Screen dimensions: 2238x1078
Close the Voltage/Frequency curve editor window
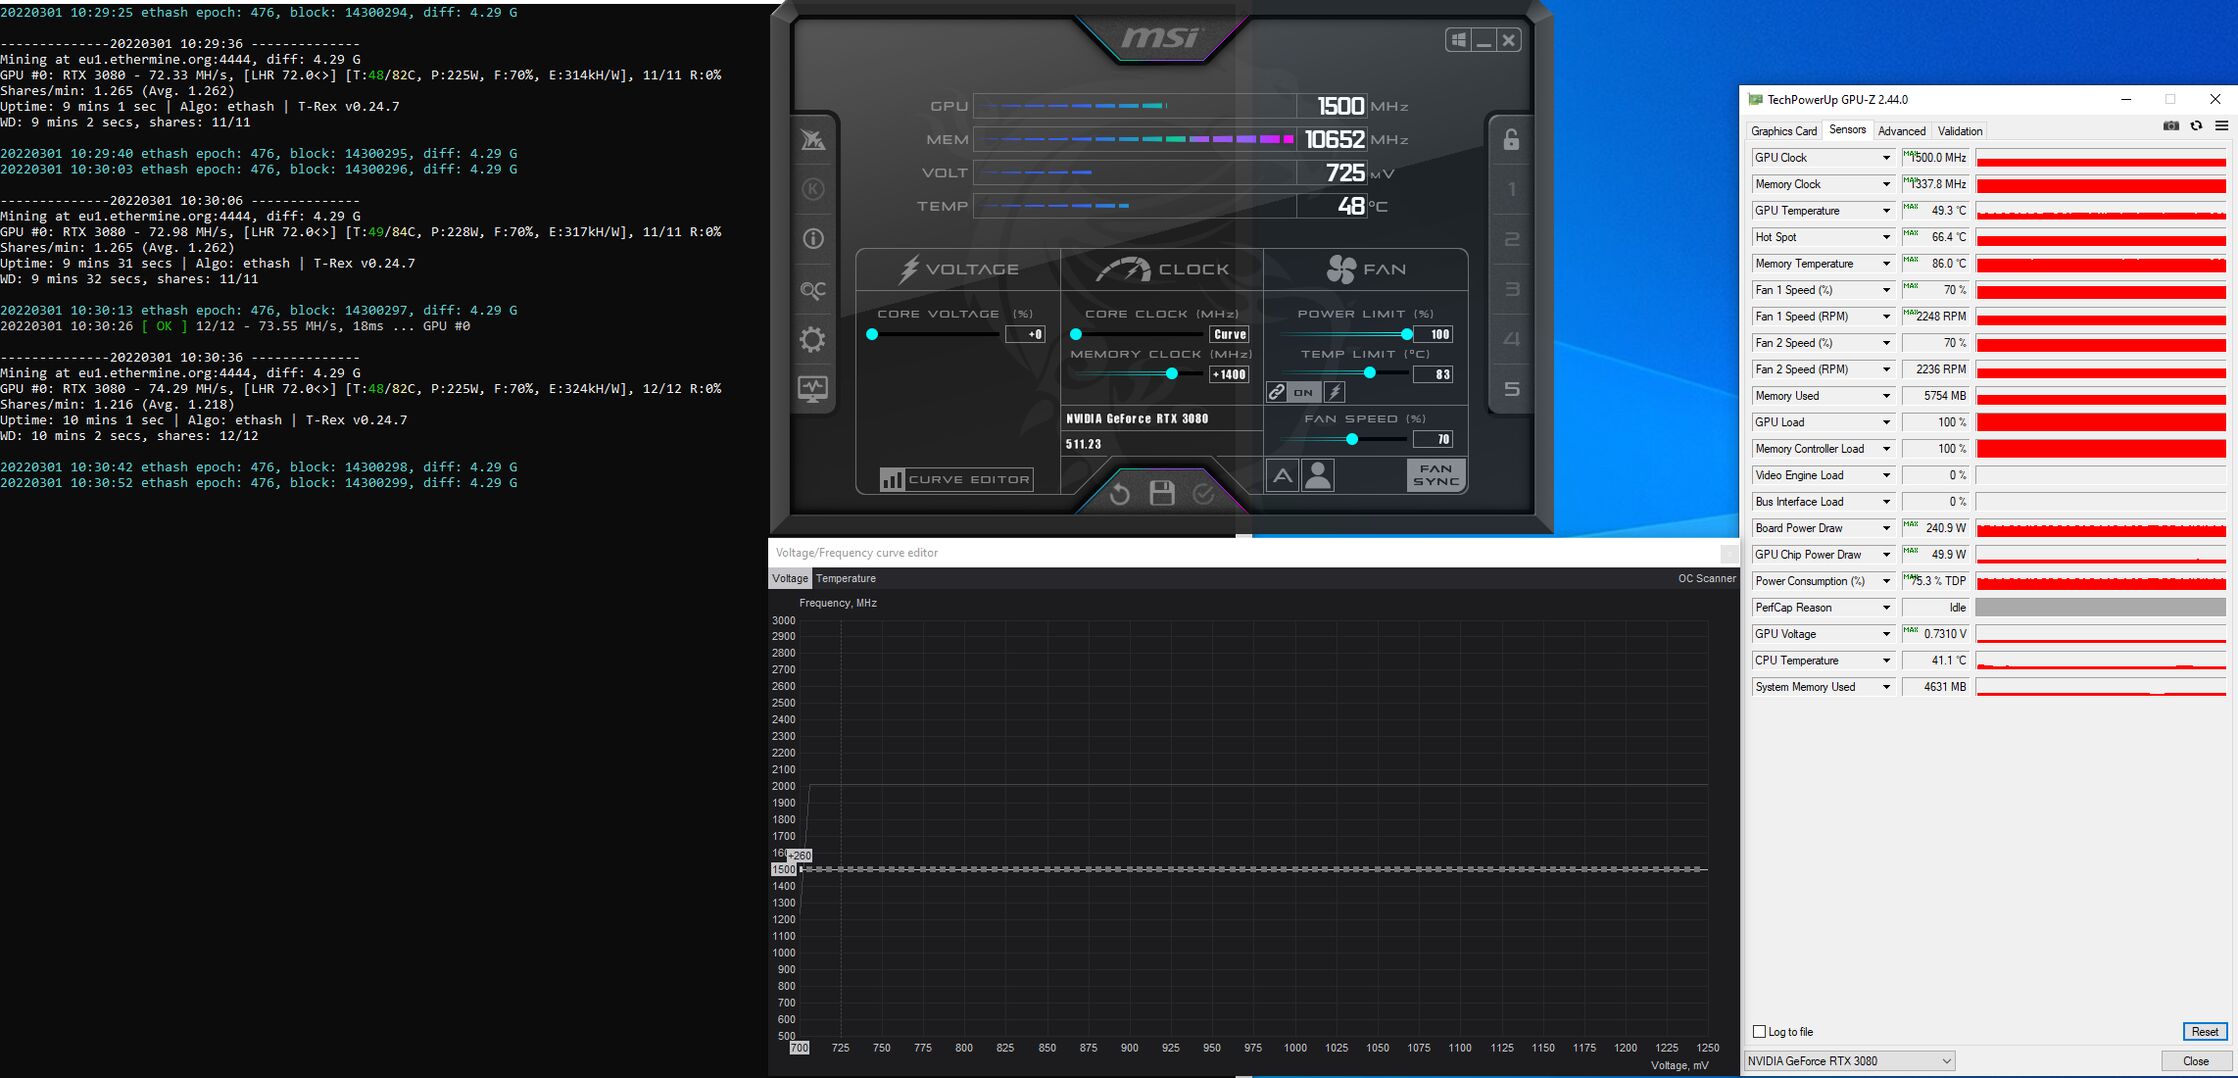1729,553
